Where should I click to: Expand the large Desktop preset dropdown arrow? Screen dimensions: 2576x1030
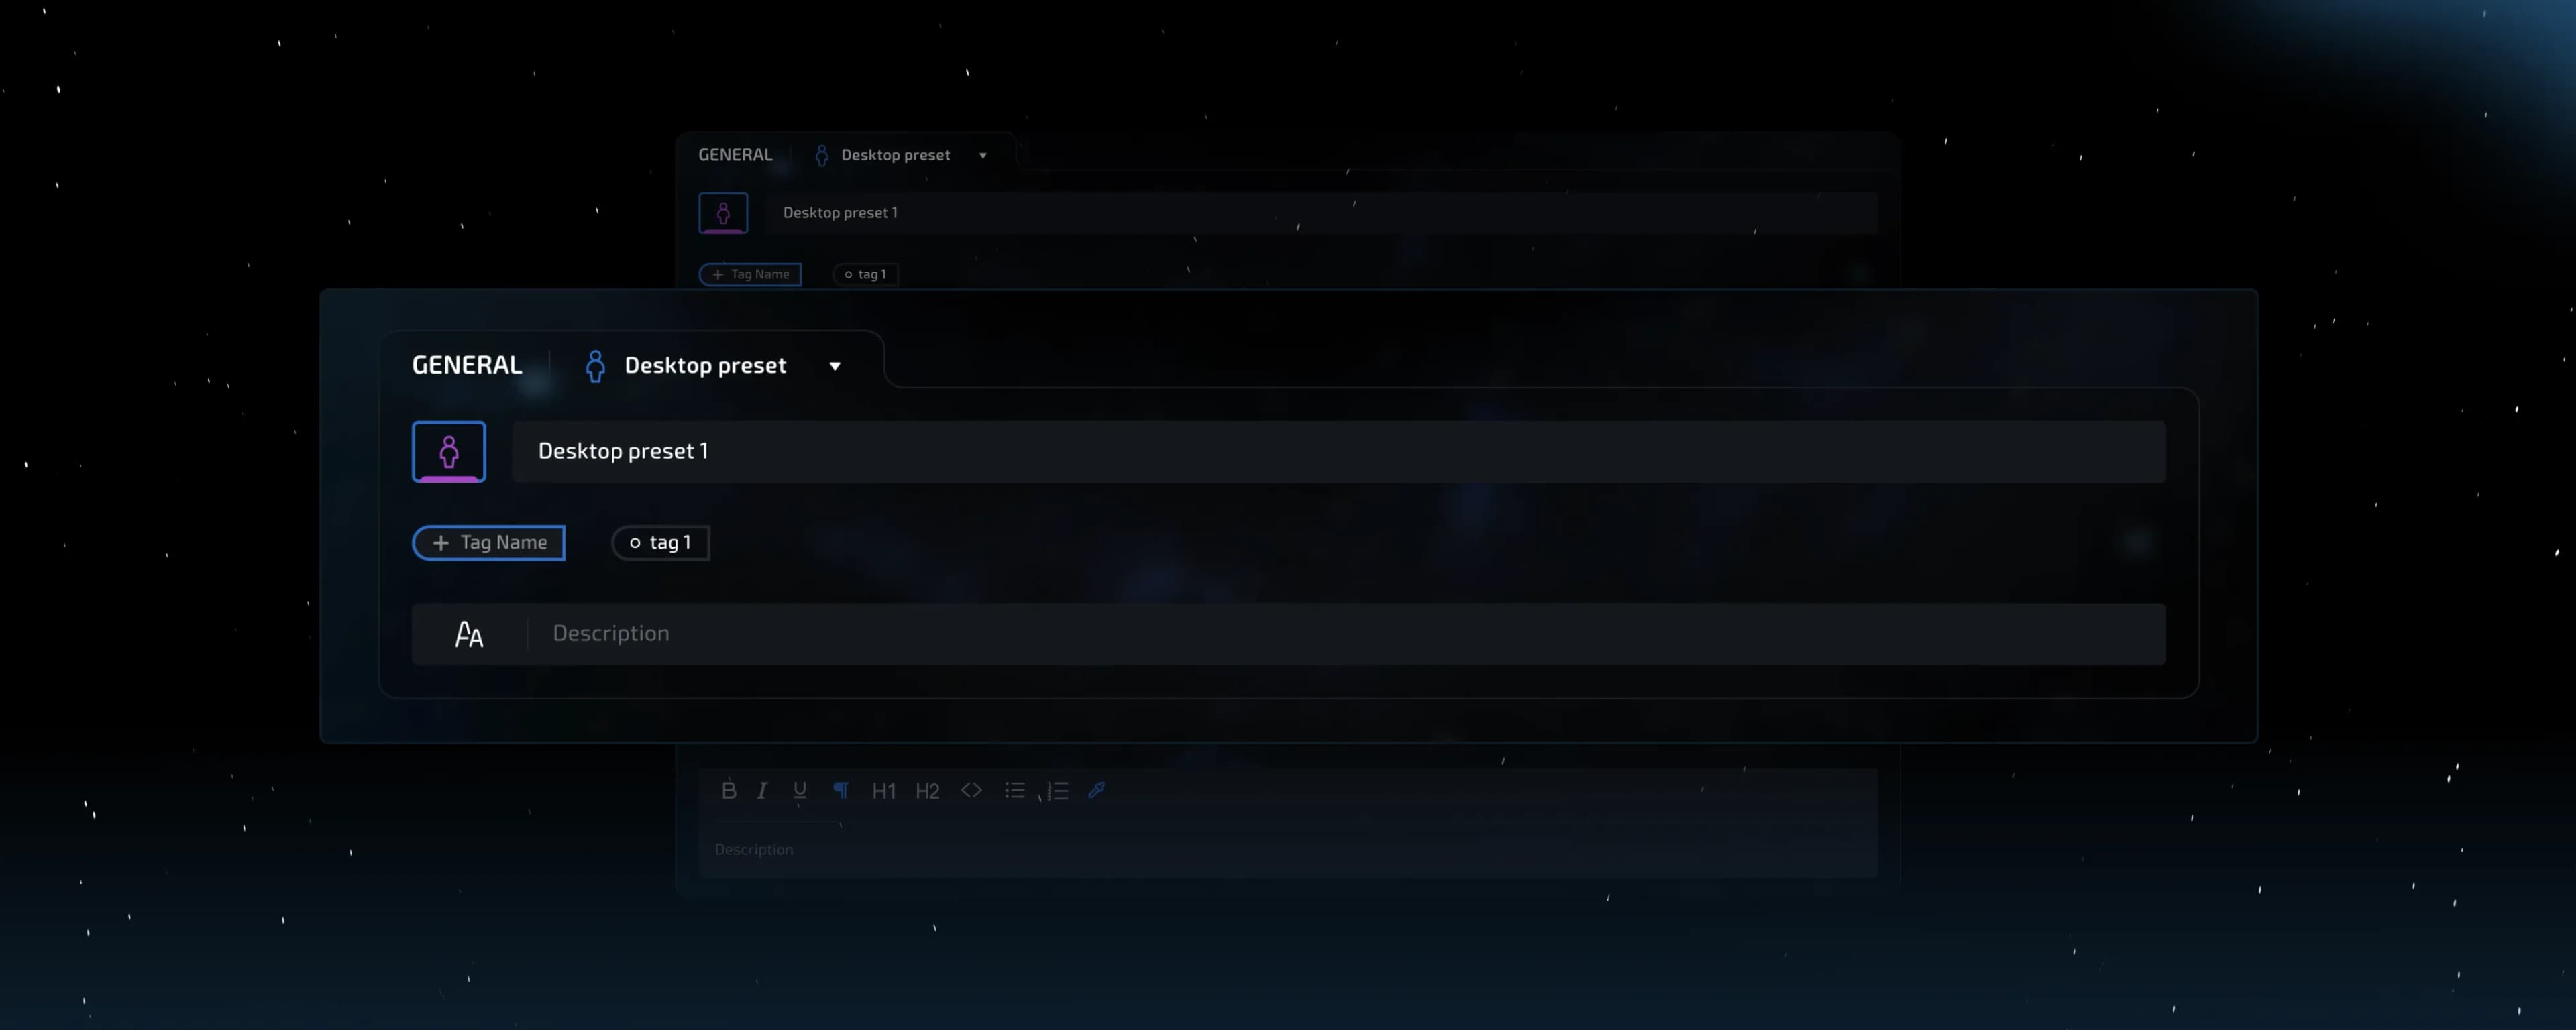835,366
